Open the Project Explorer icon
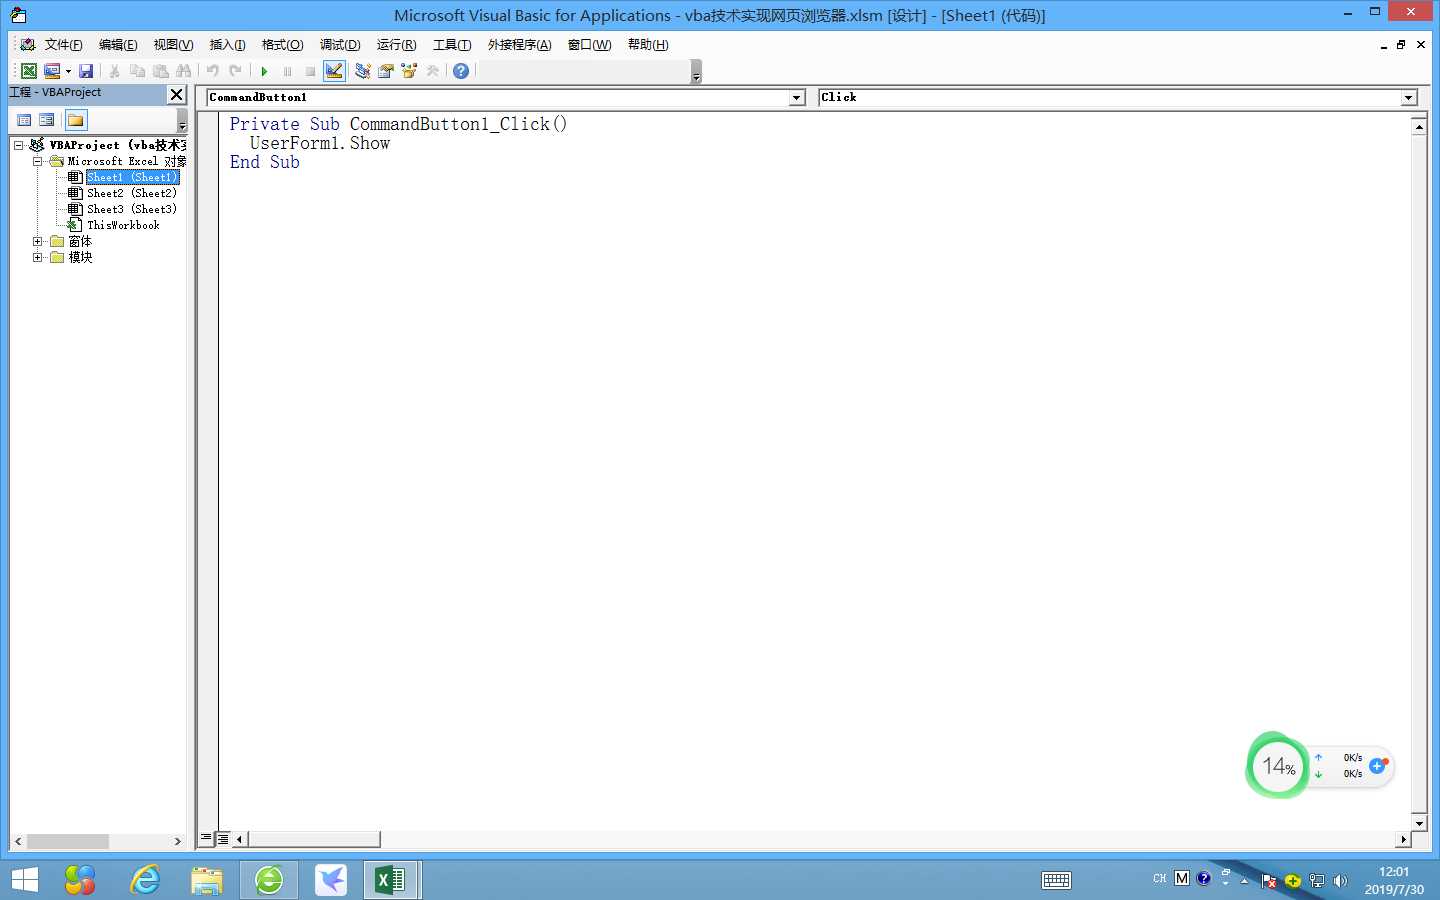1440x900 pixels. (x=363, y=71)
